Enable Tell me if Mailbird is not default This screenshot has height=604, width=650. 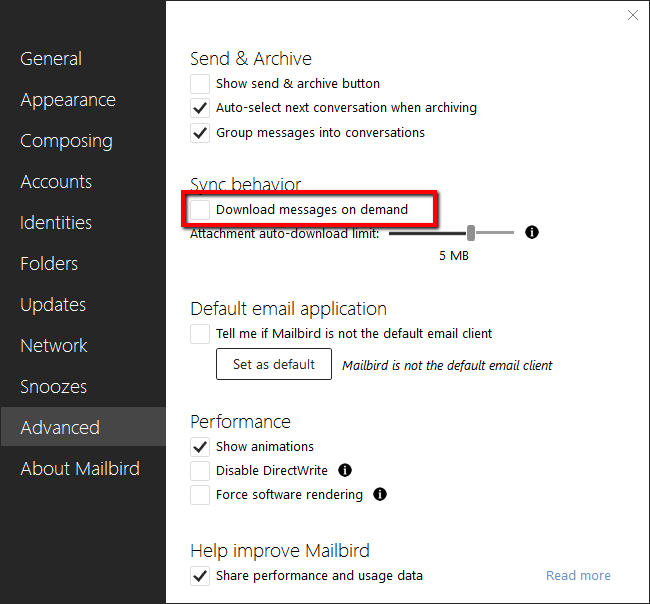[x=200, y=334]
